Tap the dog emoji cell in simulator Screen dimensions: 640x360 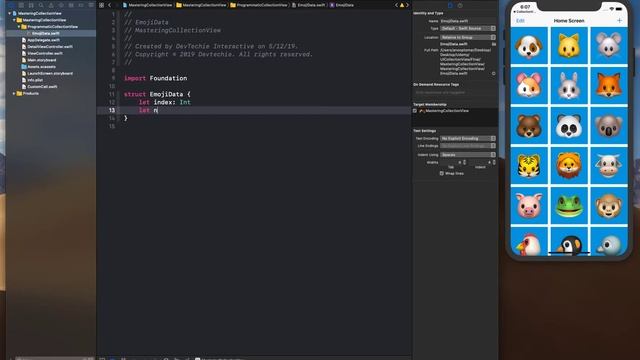pos(529,46)
